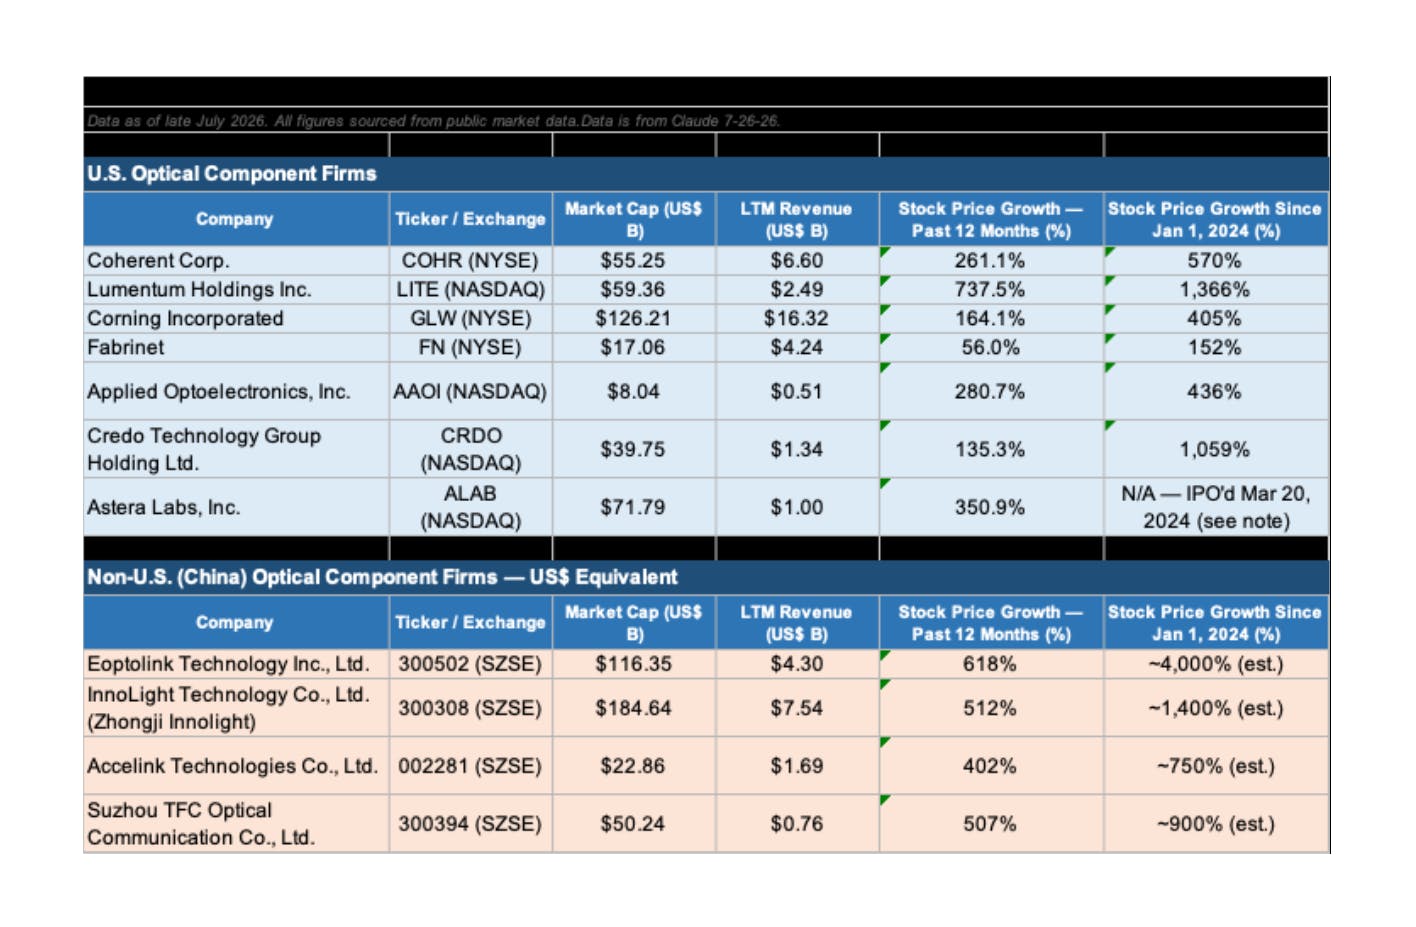Click the 'CRDO (NASDAQ)' ticker cell

pos(470,450)
